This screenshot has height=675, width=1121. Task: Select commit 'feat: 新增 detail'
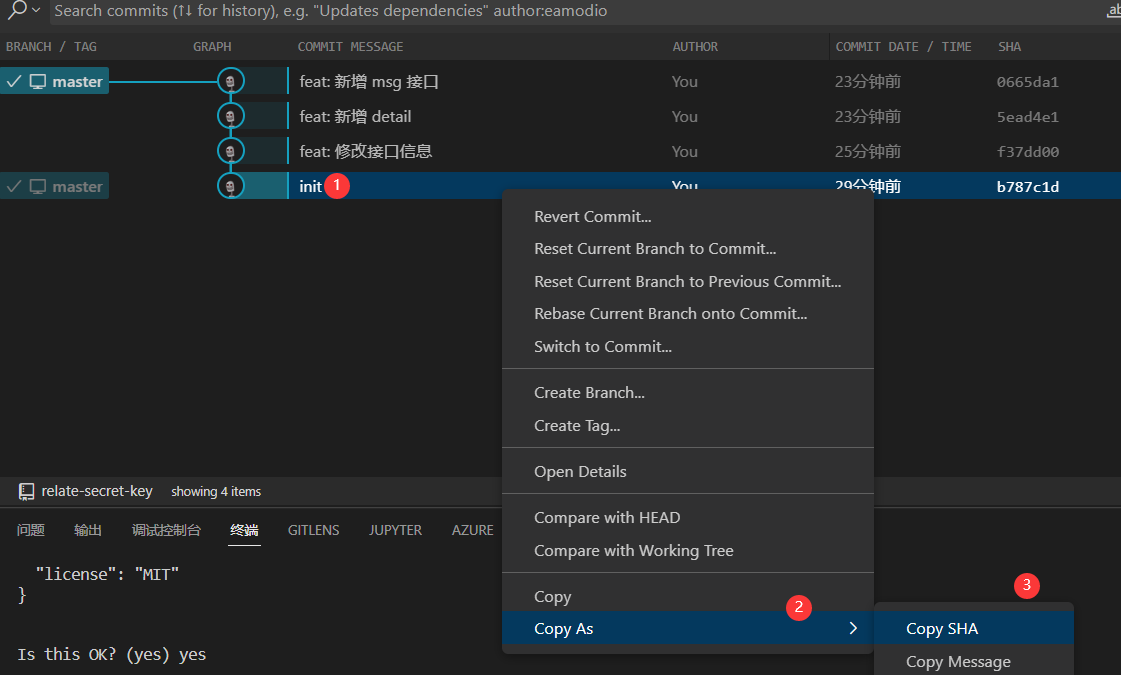pos(355,117)
